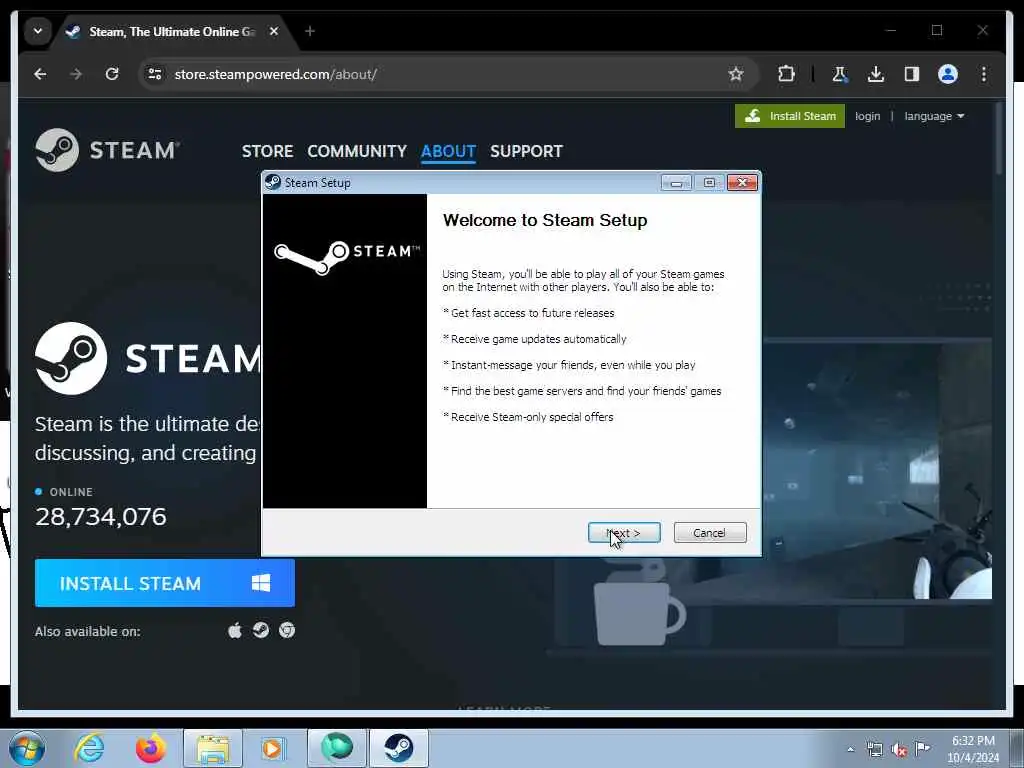Click the Windows logo on Install button
Viewport: 1024px width, 768px height.
pyautogui.click(x=261, y=583)
